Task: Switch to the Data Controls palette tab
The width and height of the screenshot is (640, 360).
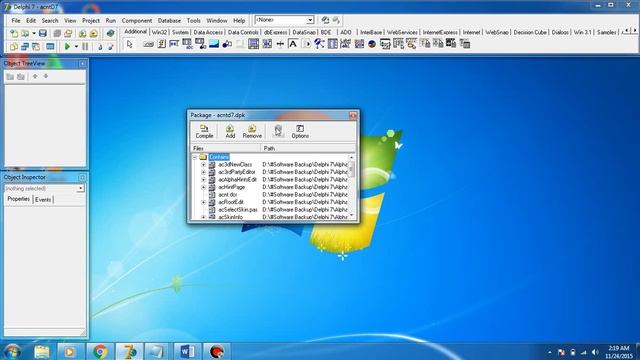Action: click(x=243, y=32)
